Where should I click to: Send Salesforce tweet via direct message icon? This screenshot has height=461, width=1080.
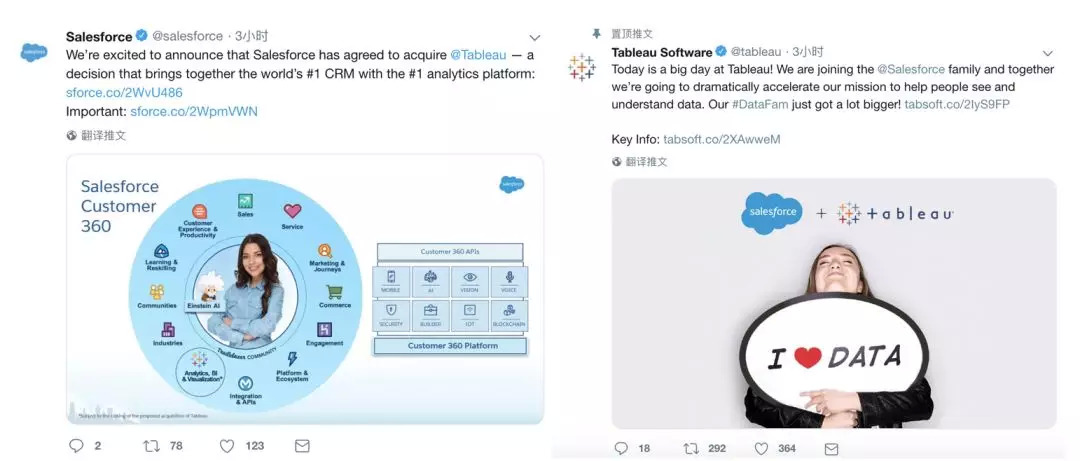click(302, 446)
